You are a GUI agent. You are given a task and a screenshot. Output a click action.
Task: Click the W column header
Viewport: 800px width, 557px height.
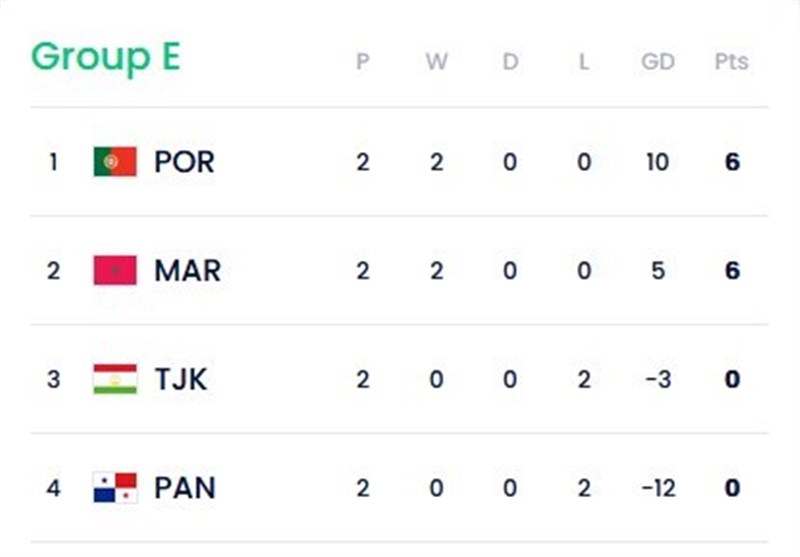click(x=436, y=62)
